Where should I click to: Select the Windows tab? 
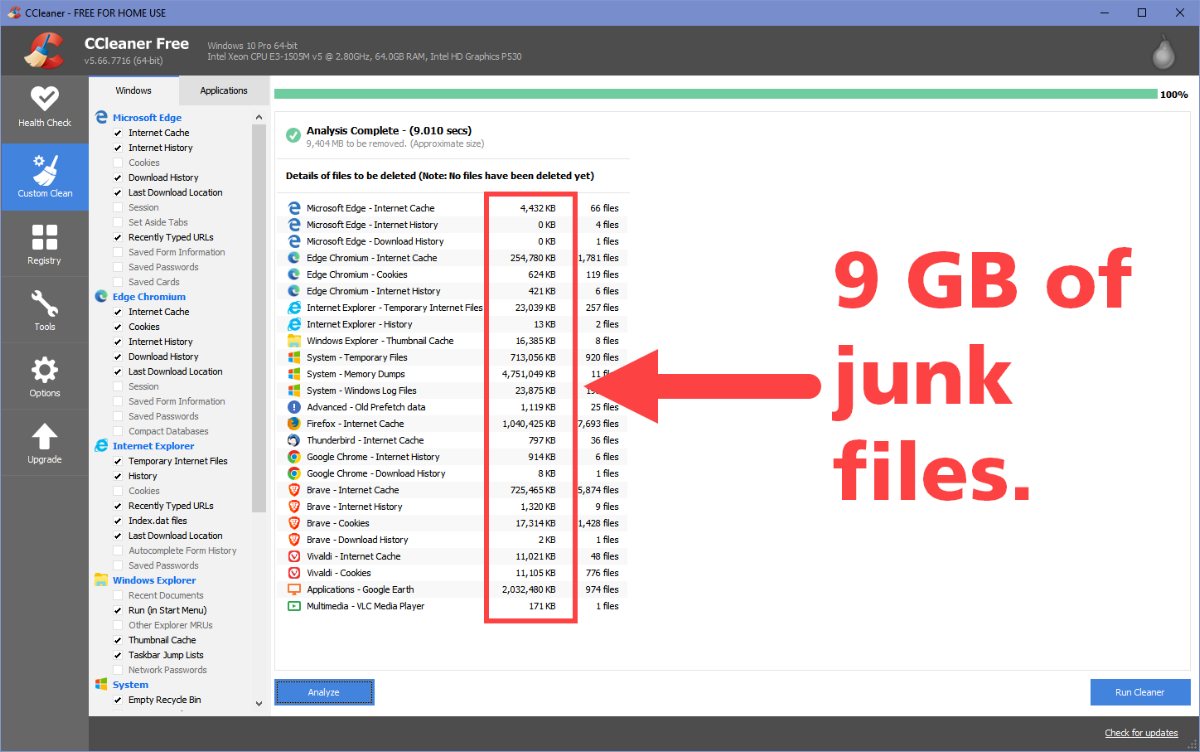(x=134, y=90)
